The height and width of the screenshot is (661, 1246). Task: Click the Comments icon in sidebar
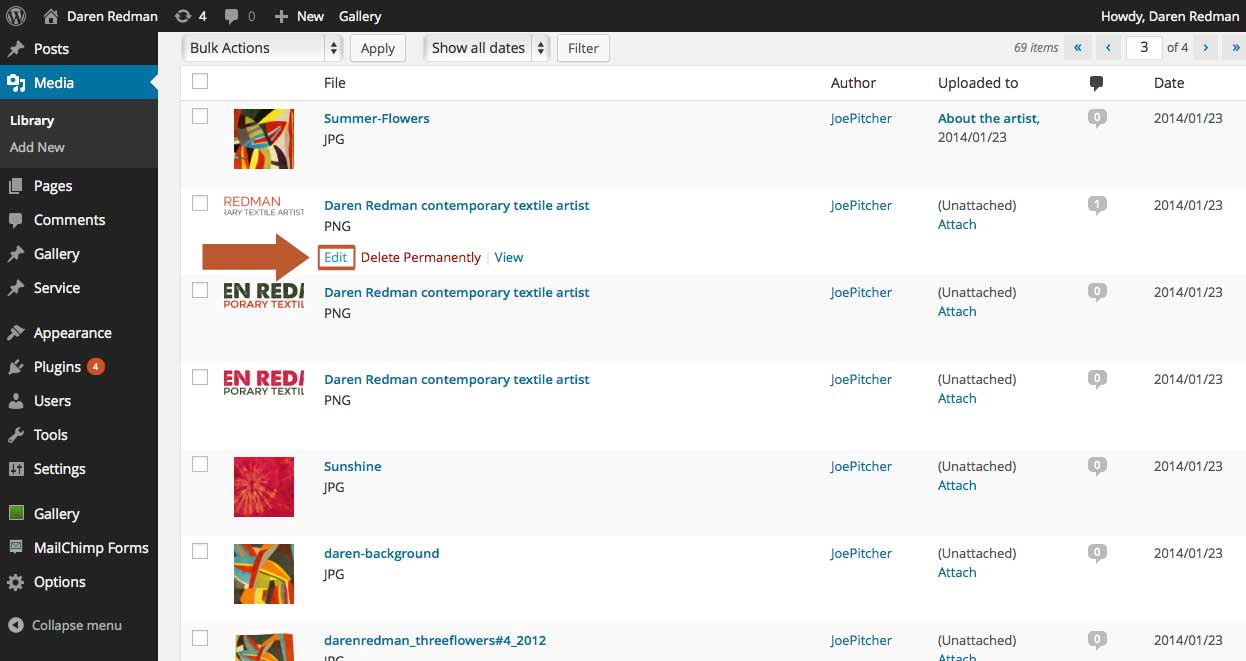click(16, 220)
